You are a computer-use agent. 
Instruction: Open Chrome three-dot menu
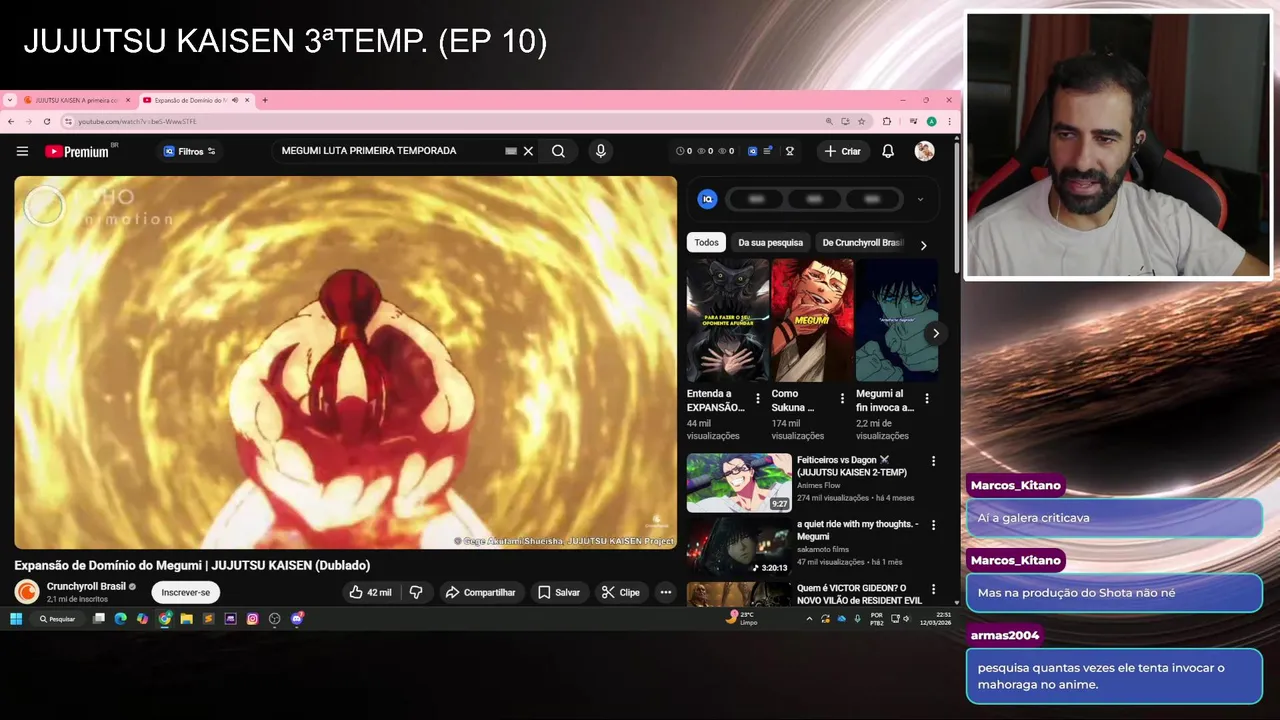pyautogui.click(x=949, y=121)
